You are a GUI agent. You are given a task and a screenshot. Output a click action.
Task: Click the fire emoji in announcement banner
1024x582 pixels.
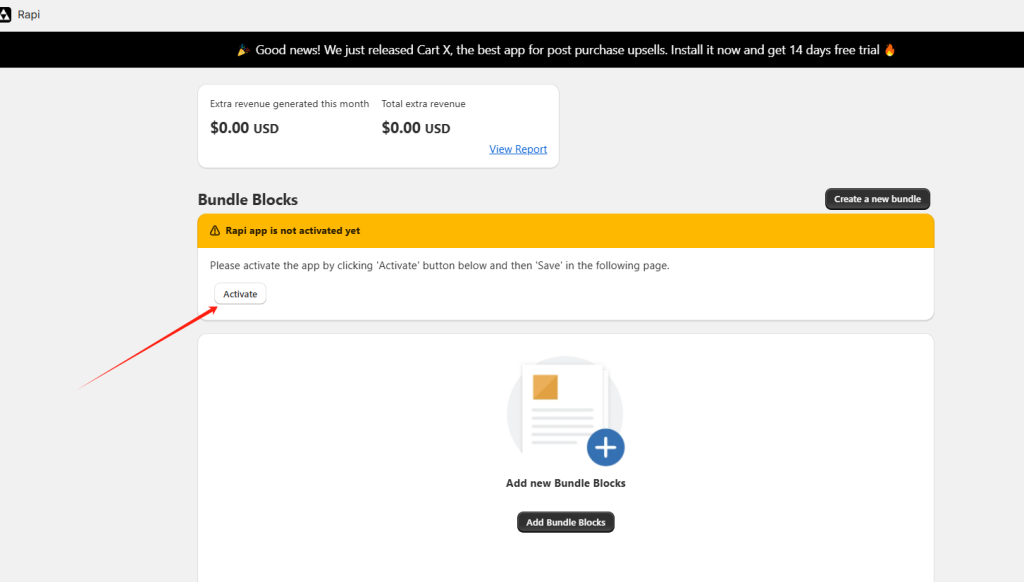tap(890, 50)
